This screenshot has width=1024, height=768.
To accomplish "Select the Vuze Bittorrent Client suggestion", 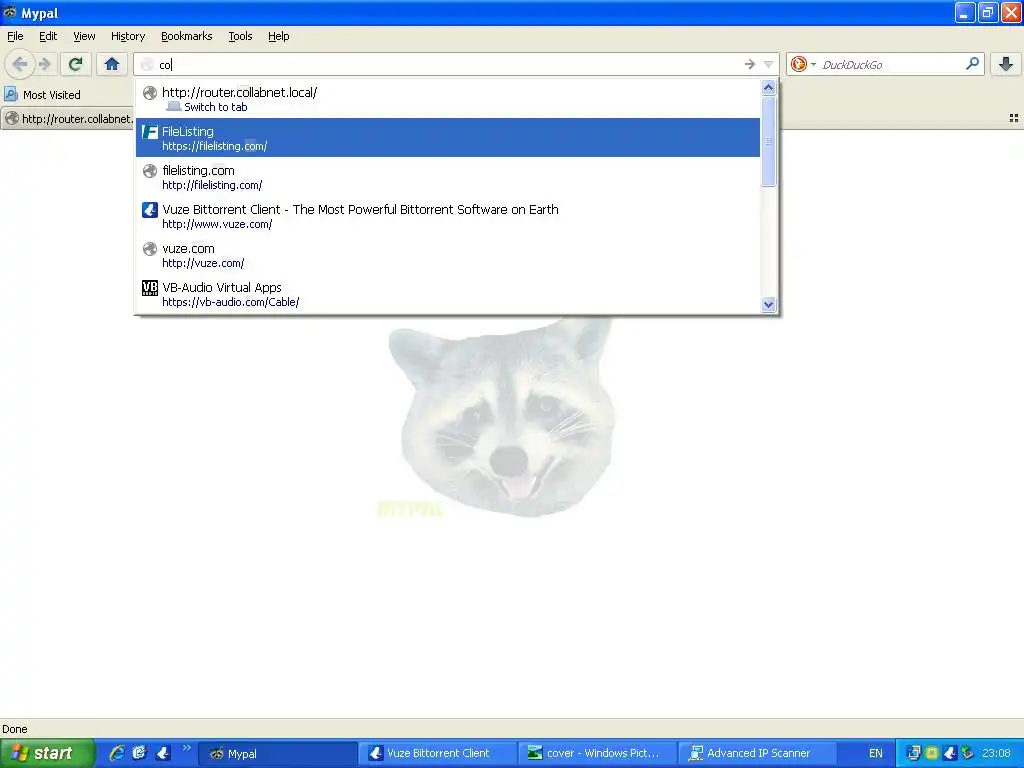I will (447, 216).
